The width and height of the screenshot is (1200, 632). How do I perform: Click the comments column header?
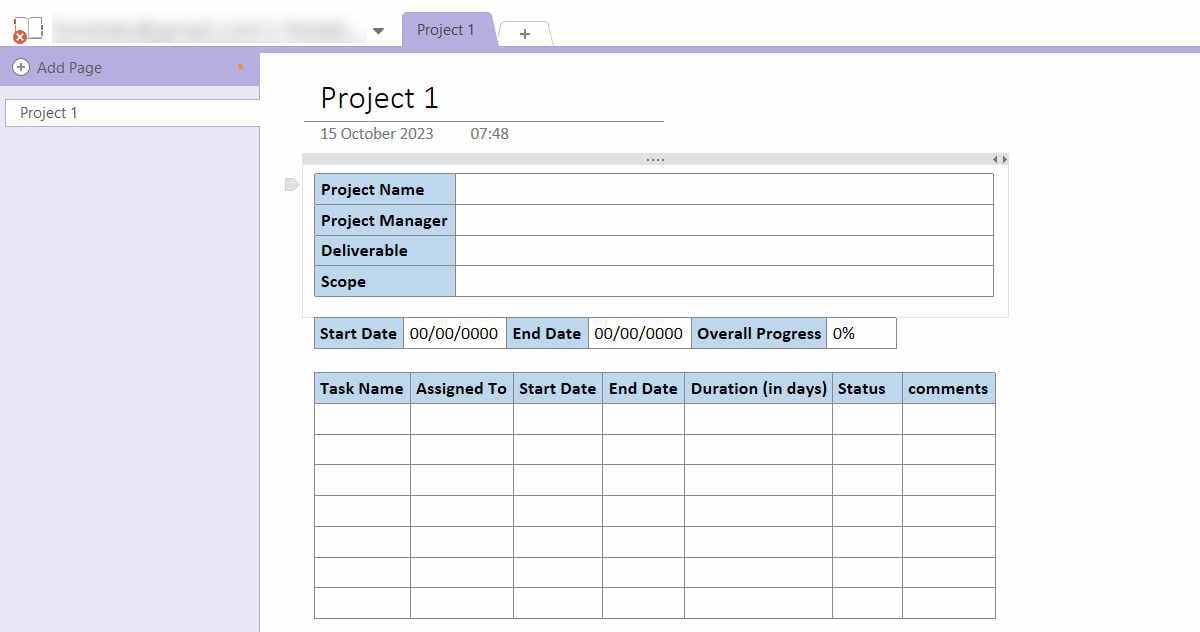tap(948, 389)
